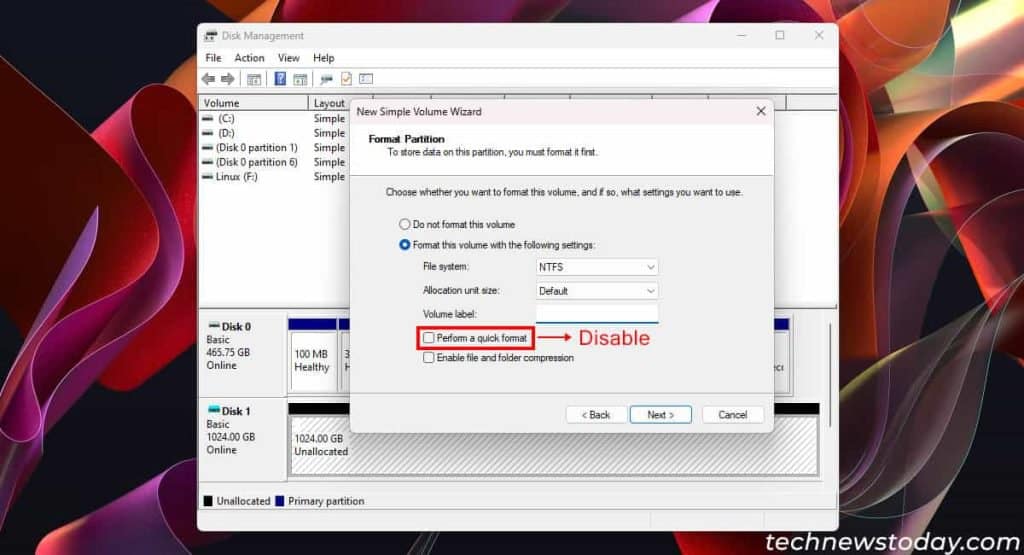Toggle Perform a quick format checkbox

(428, 338)
